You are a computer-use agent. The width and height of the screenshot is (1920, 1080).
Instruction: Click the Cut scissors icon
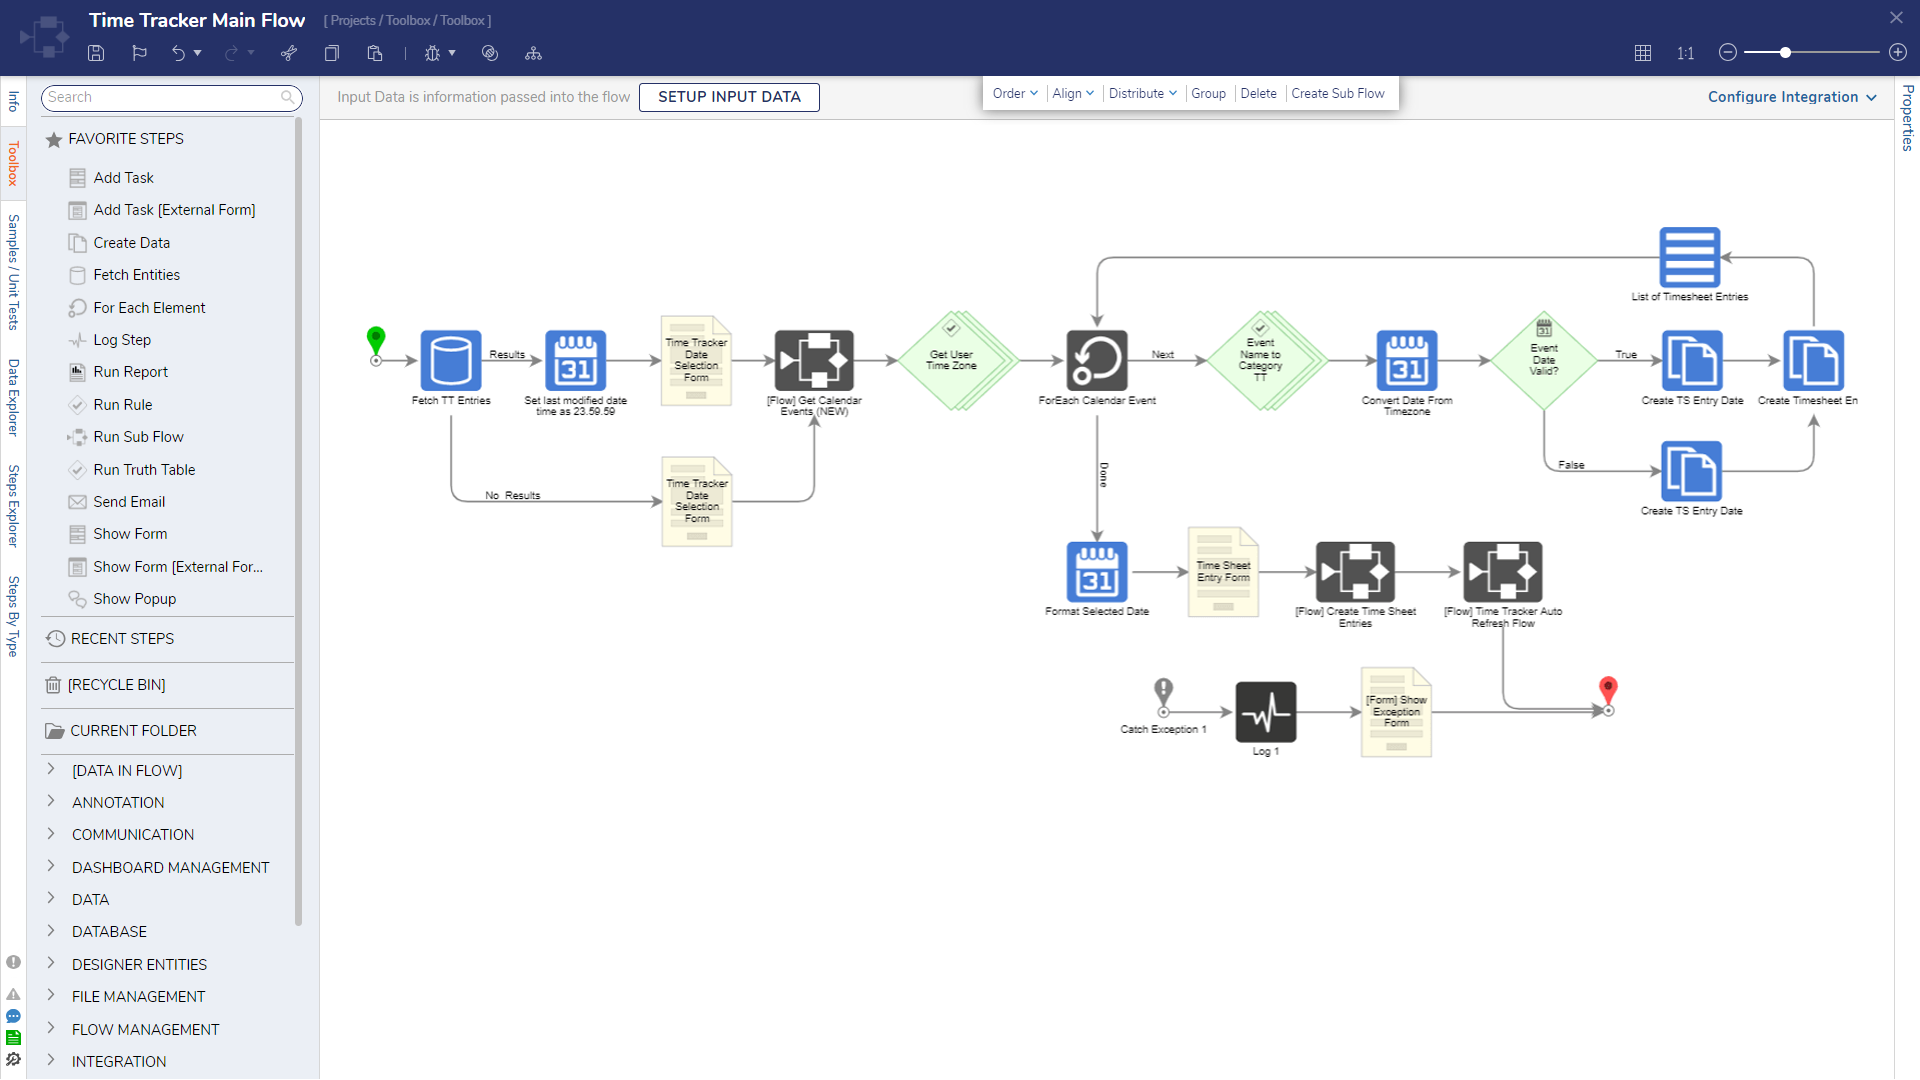[x=289, y=53]
